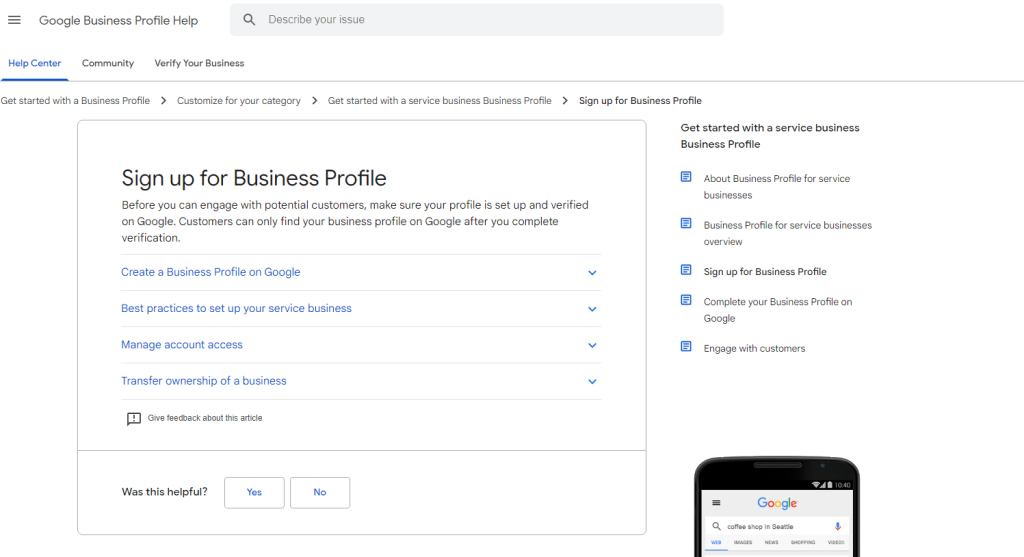
Task: Click article icon beside Engage with customers
Action: (x=686, y=346)
